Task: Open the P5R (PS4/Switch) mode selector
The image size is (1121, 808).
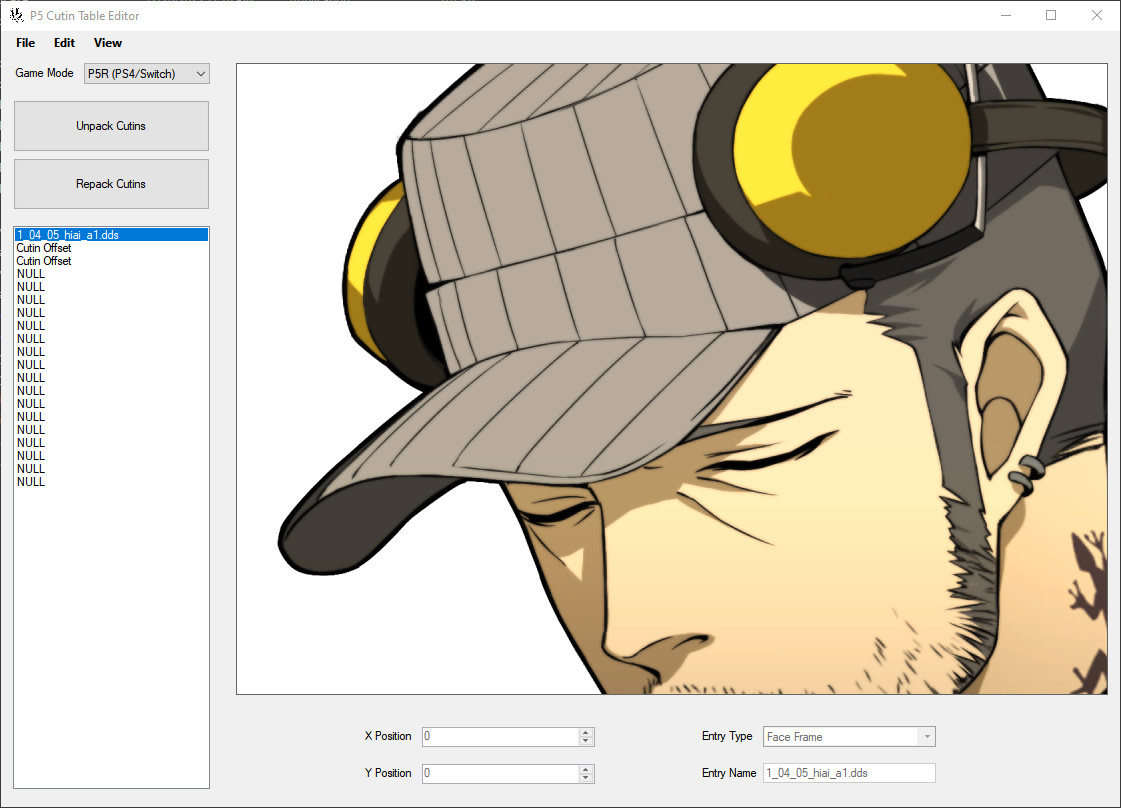Action: pyautogui.click(x=145, y=73)
